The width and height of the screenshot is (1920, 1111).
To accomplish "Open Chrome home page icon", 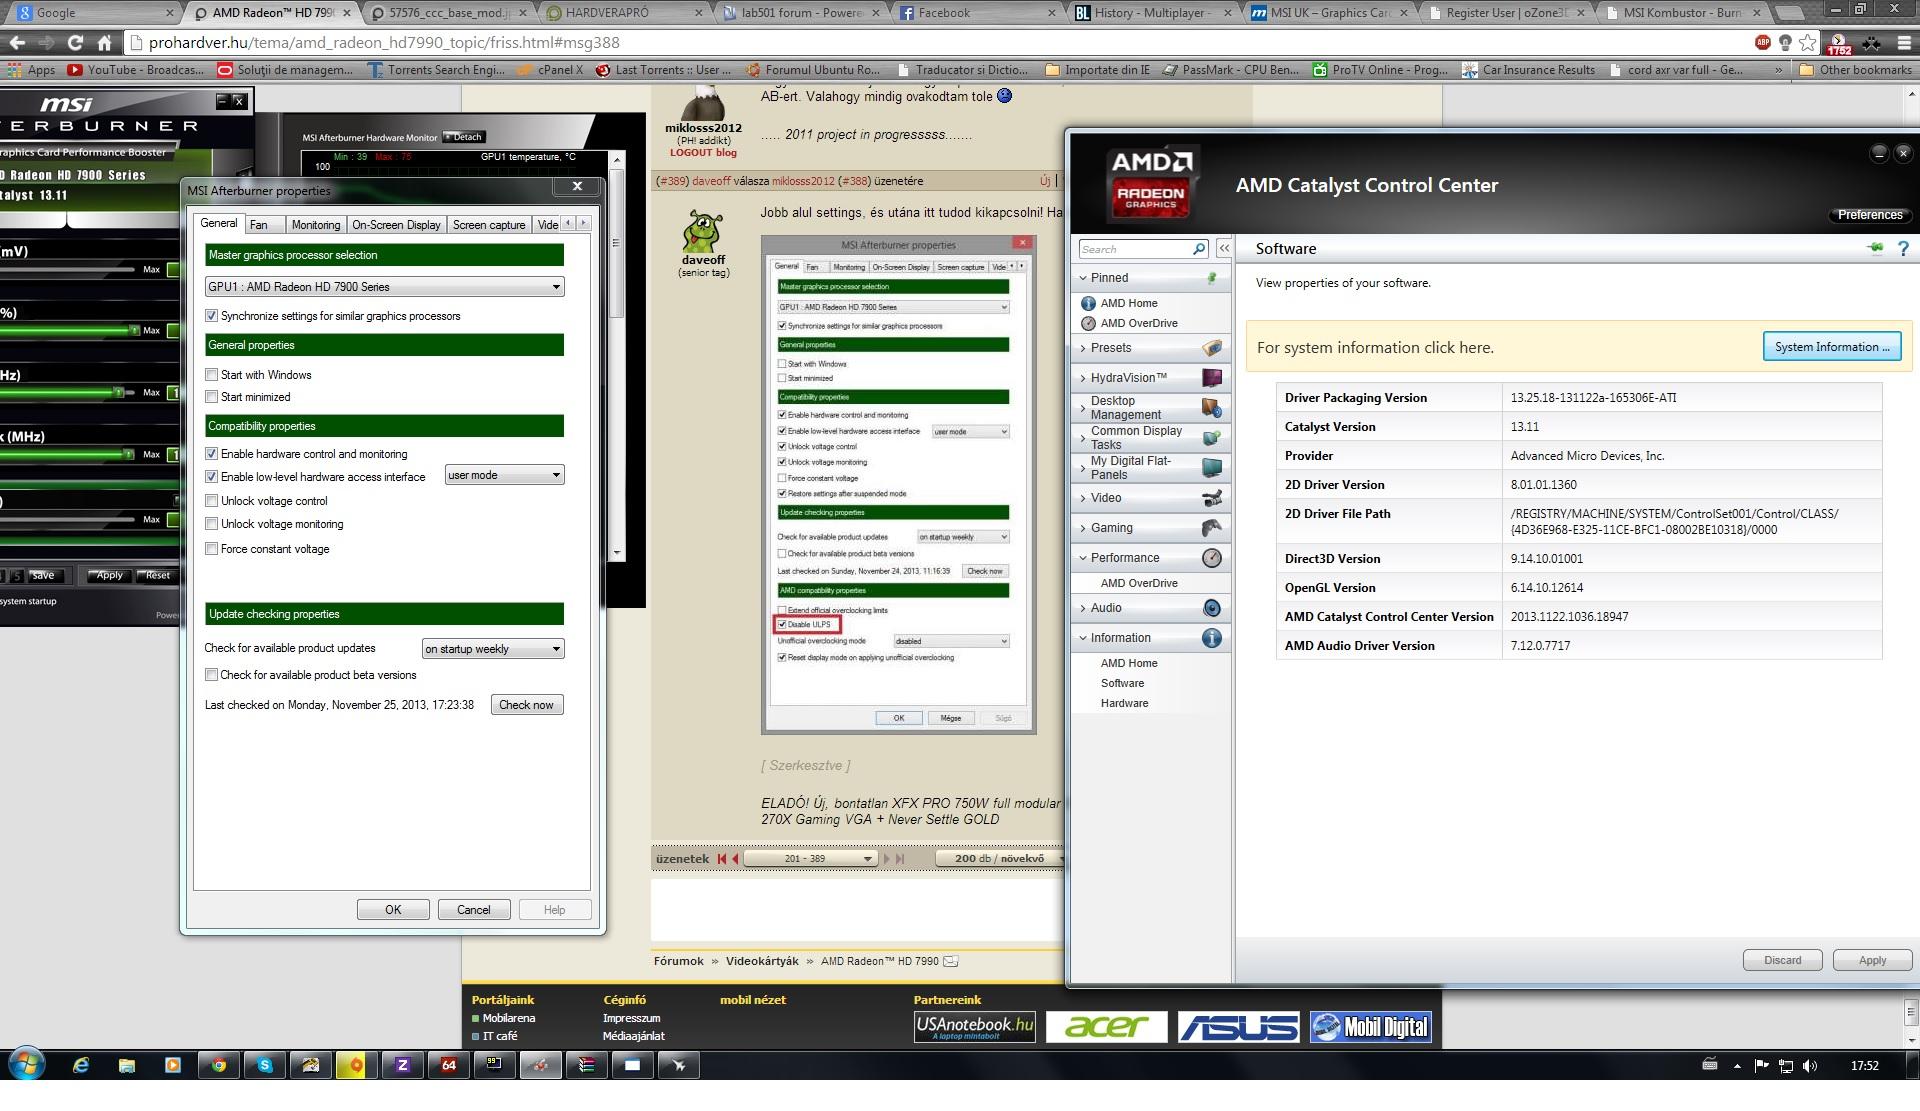I will [104, 43].
